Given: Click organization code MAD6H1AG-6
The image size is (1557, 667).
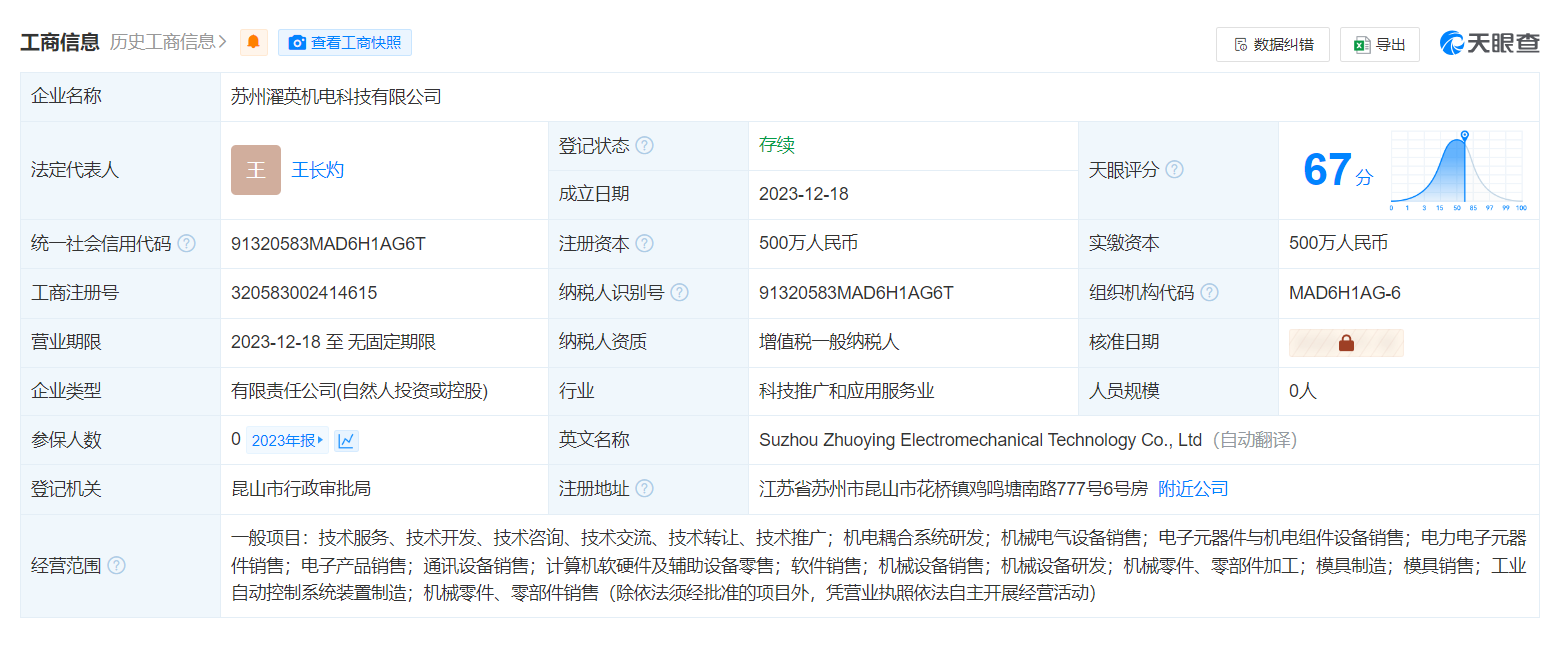Looking at the screenshot, I should click(x=1345, y=293).
